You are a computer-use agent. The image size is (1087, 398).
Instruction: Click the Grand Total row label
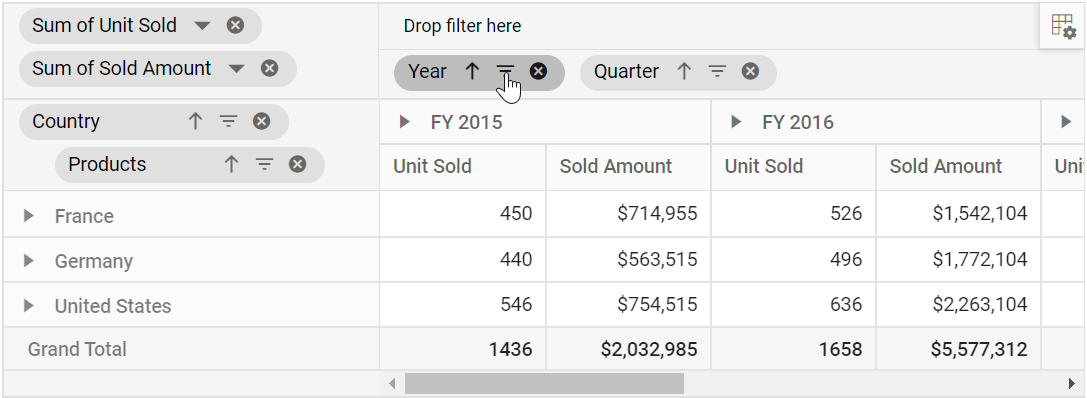77,349
